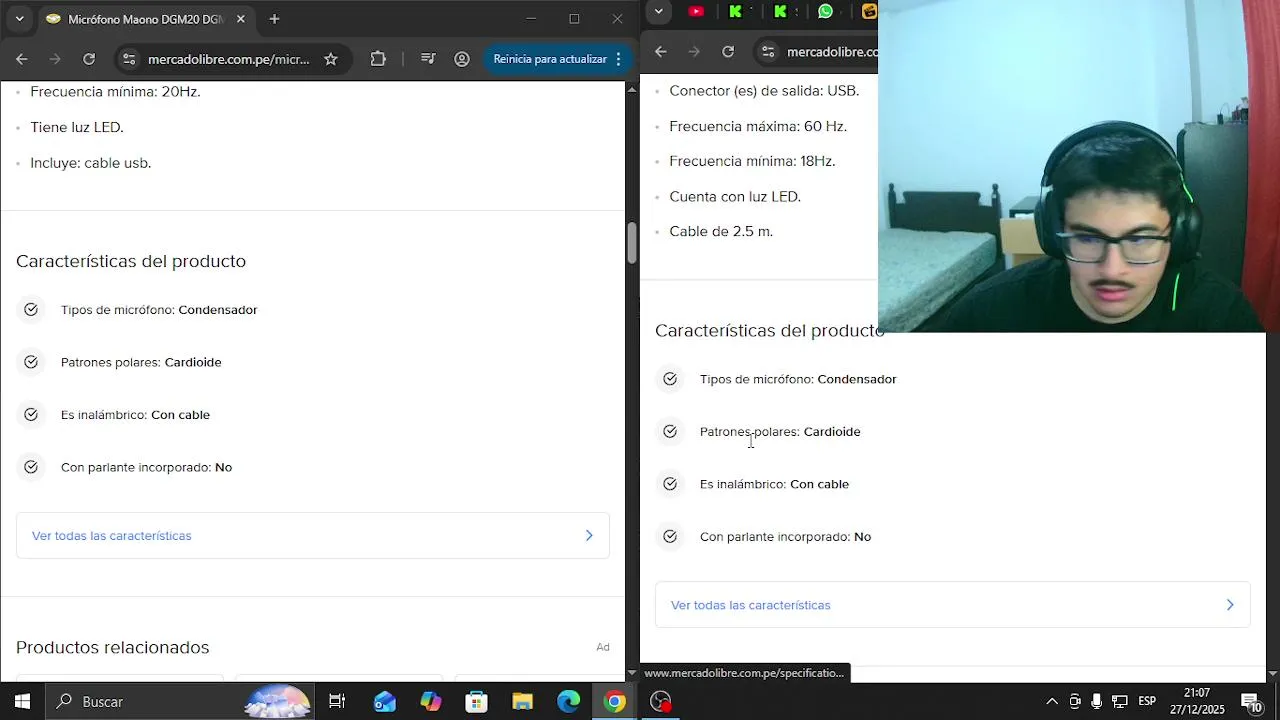Click check icon beside left 'Patrones polares'
Viewport: 1280px width, 720px height.
coord(31,362)
